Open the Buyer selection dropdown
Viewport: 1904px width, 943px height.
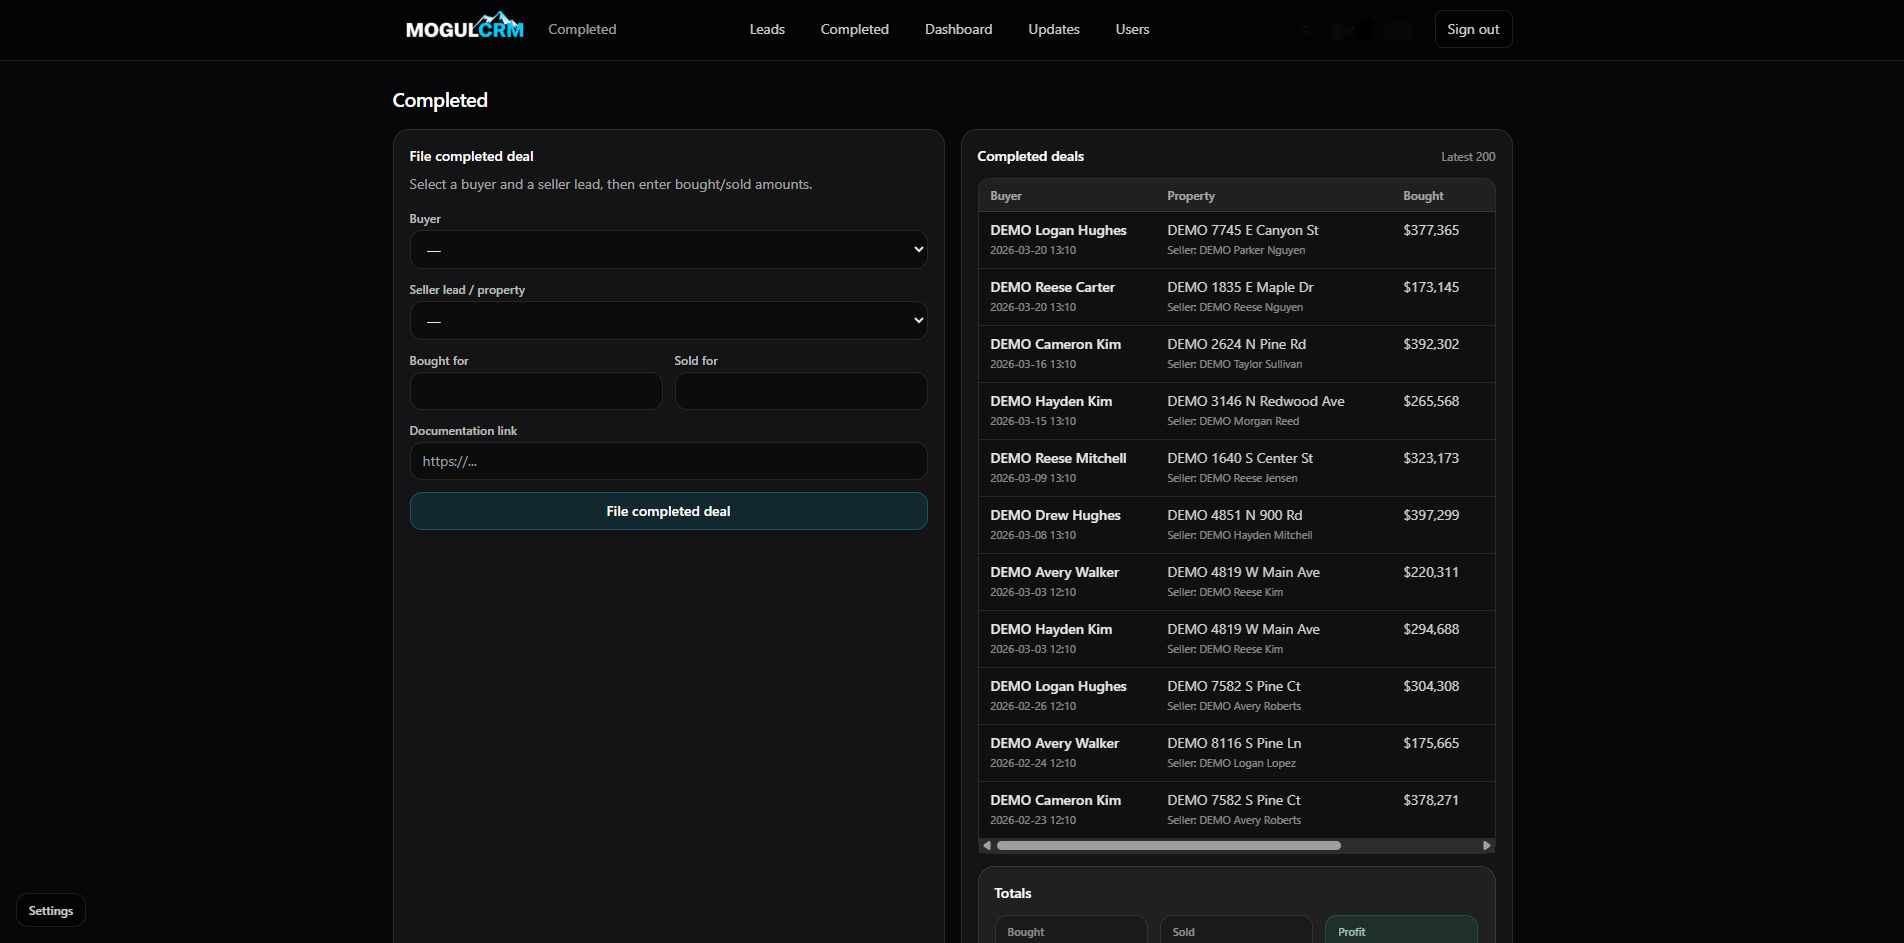tap(667, 249)
